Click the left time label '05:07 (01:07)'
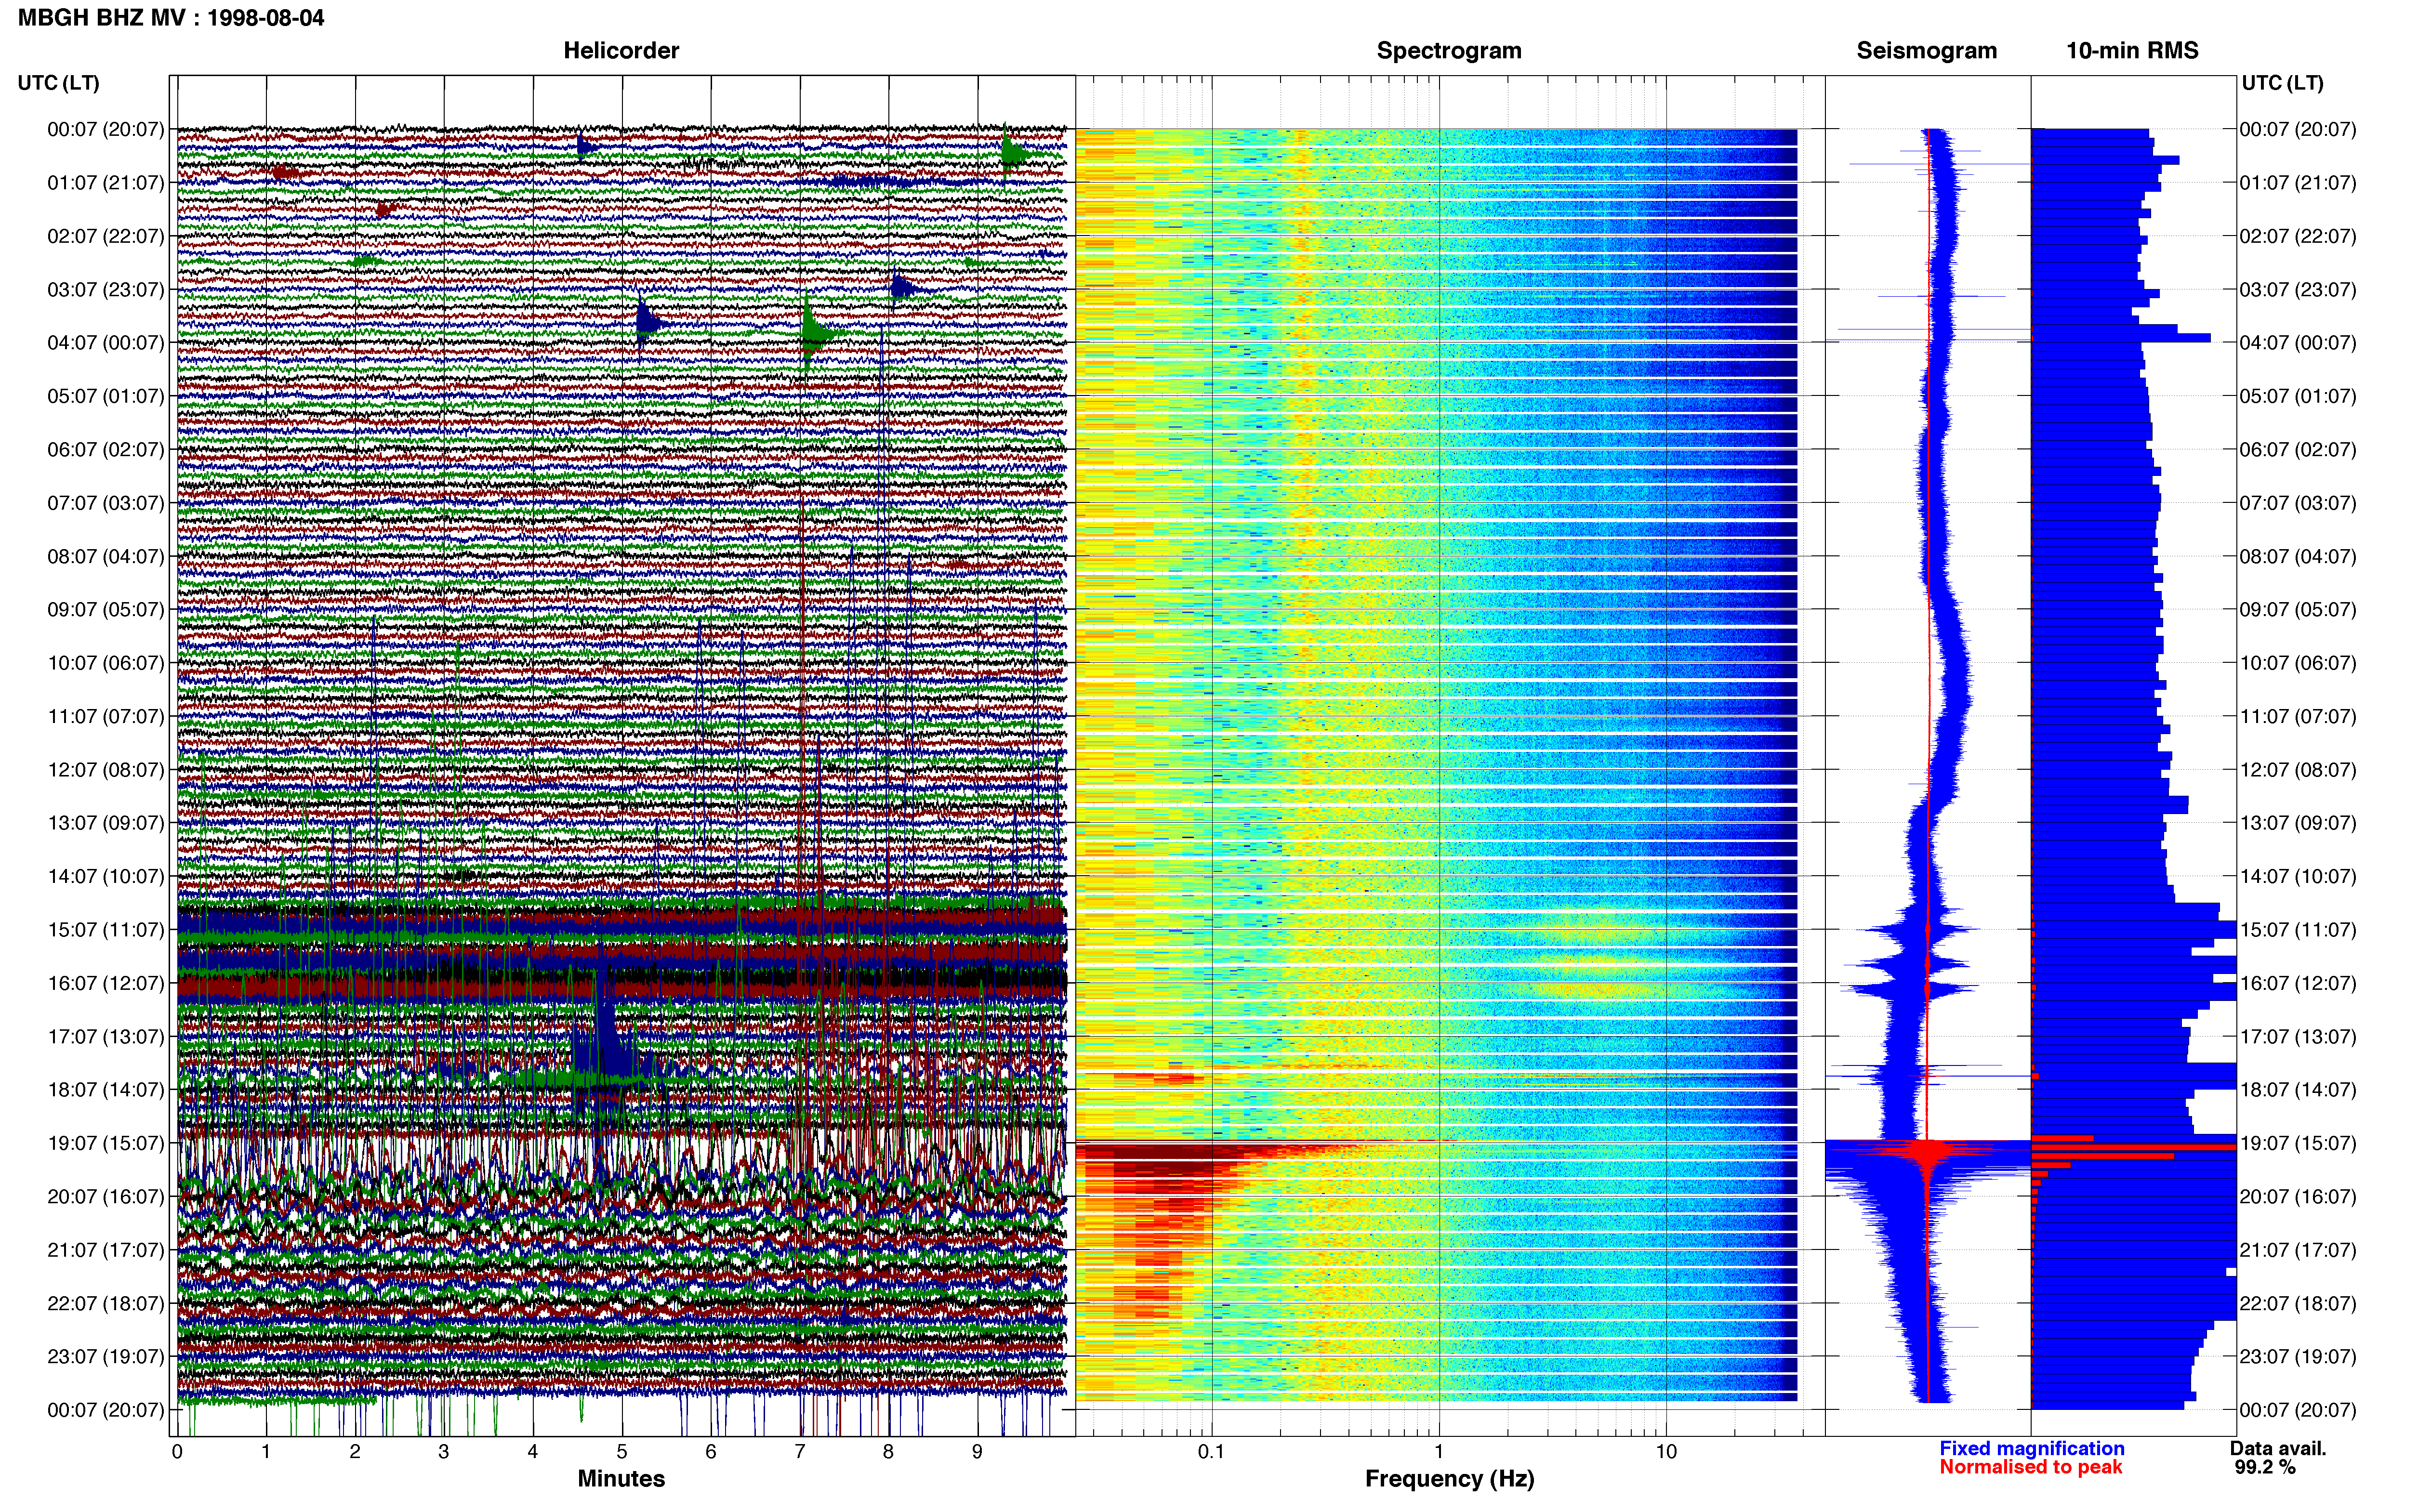This screenshot has height=1512, width=2418. click(x=106, y=396)
